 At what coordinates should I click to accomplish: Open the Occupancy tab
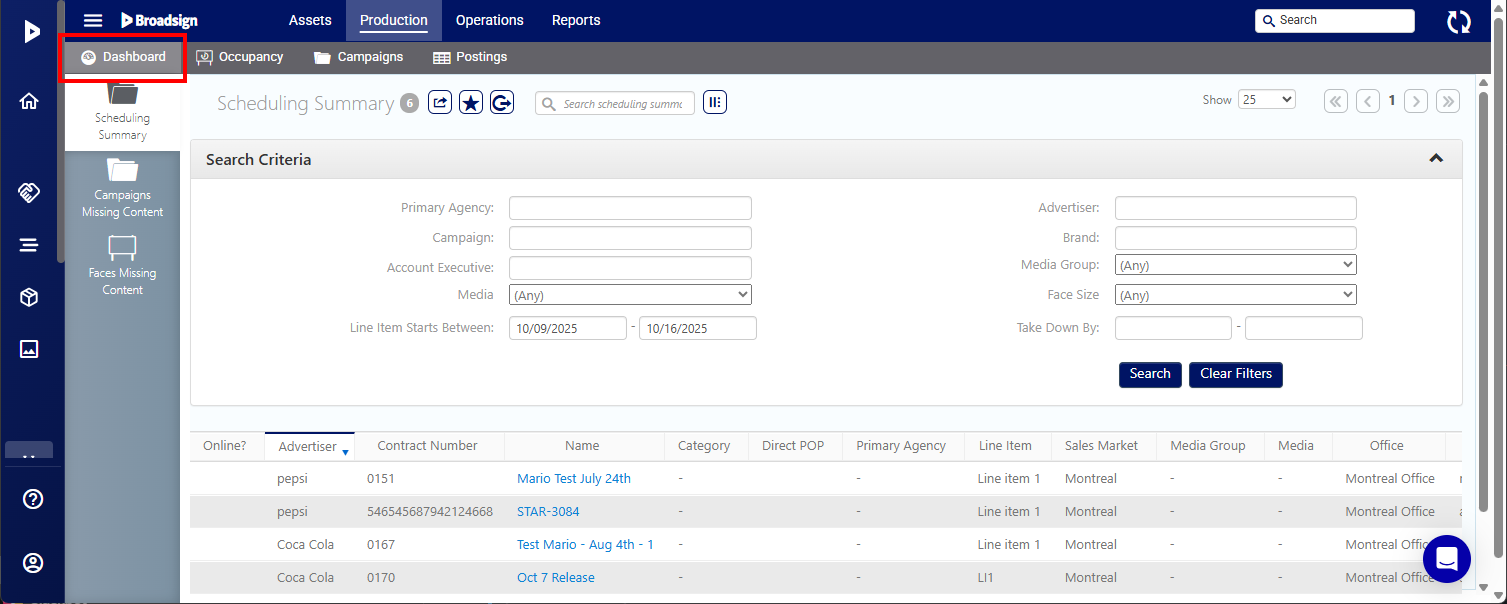[x=240, y=57]
